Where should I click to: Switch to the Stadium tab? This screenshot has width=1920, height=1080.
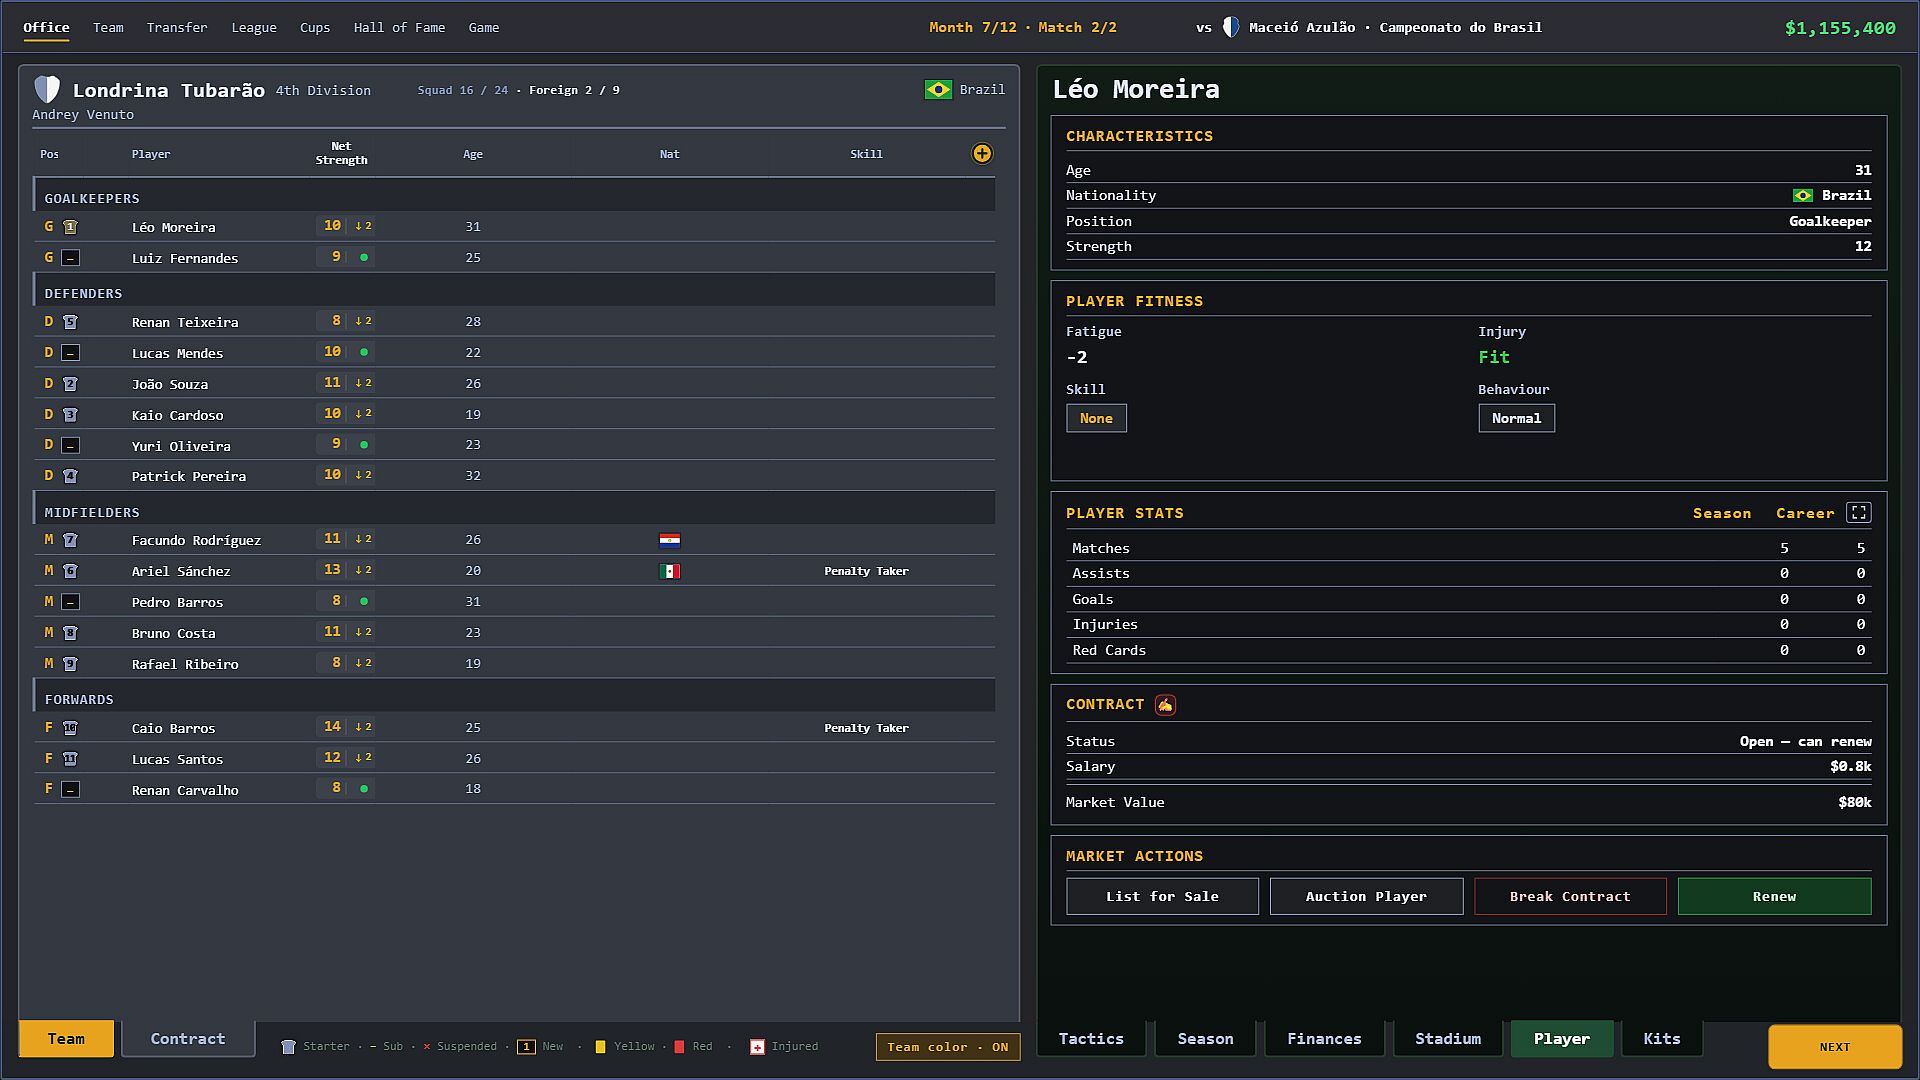click(1447, 1039)
